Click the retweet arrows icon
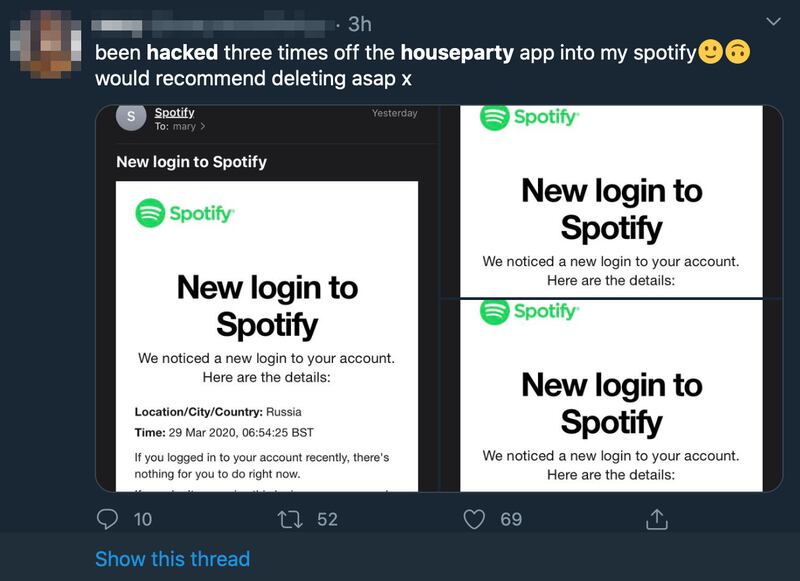800x581 pixels. 290,520
